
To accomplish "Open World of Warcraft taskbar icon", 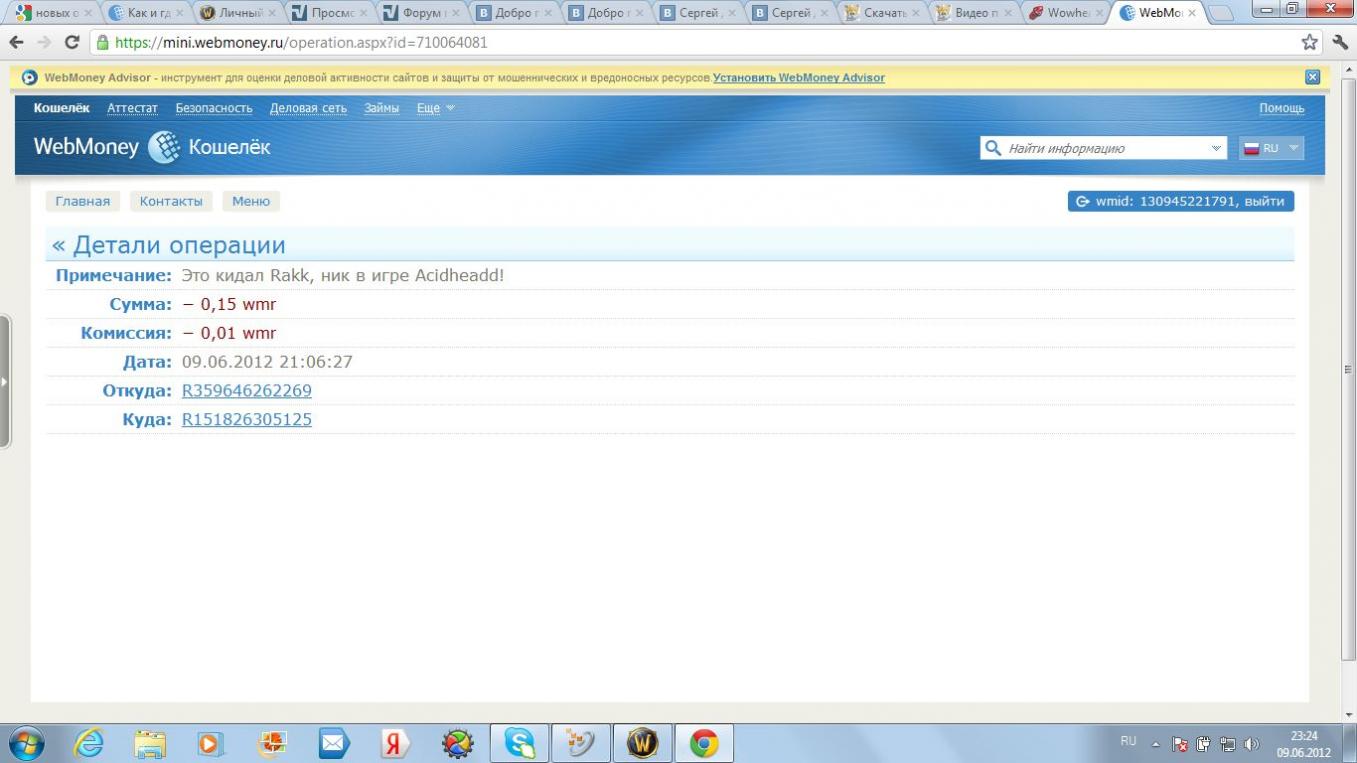I will [x=642, y=743].
